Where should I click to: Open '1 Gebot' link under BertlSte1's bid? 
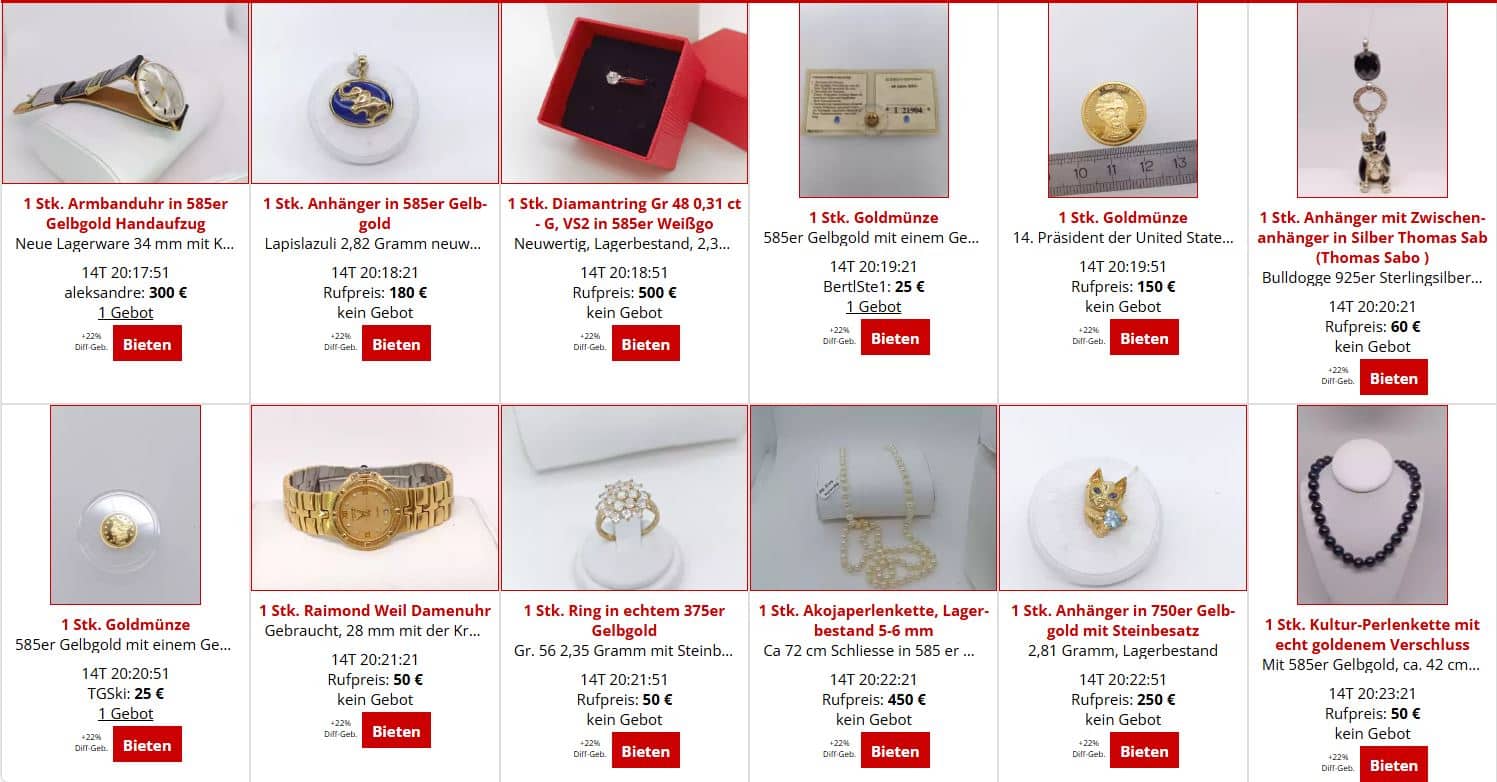click(874, 306)
